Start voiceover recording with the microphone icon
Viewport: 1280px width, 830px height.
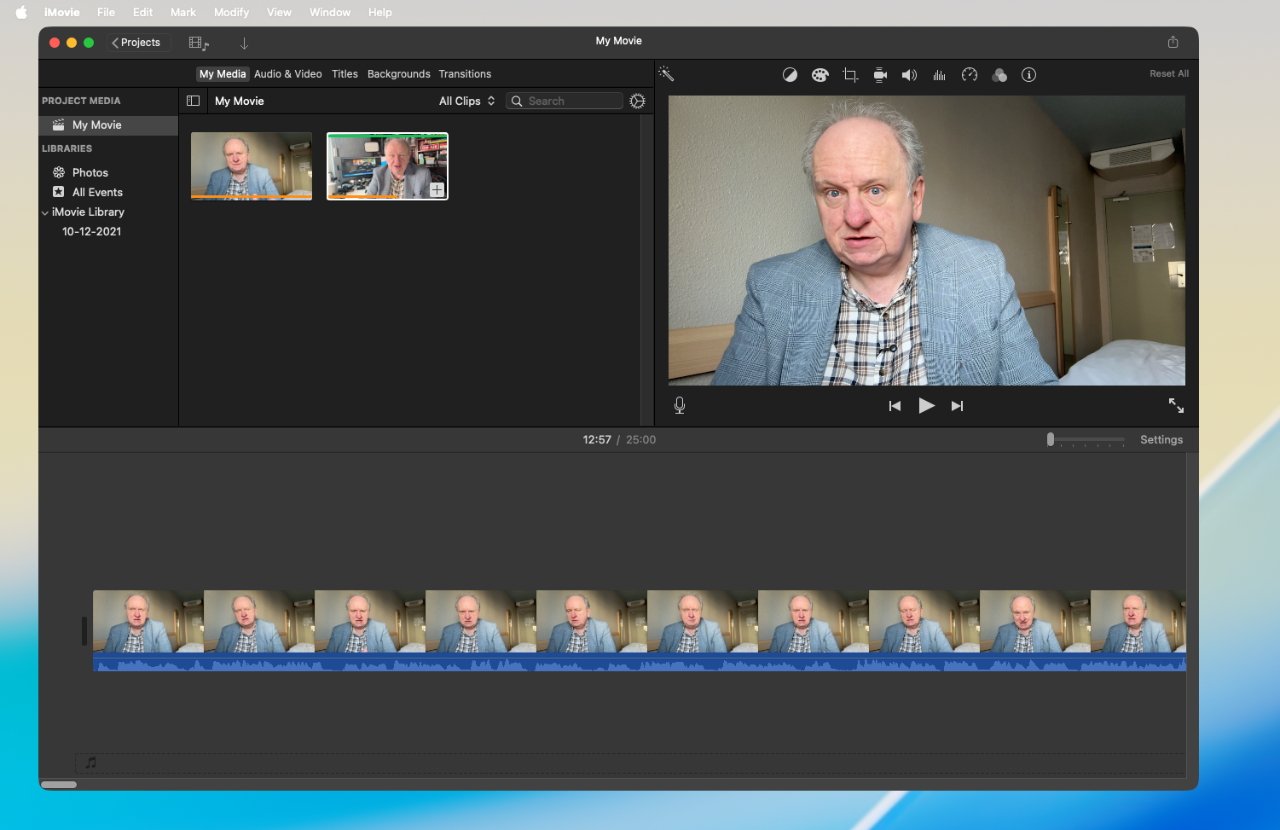(679, 405)
